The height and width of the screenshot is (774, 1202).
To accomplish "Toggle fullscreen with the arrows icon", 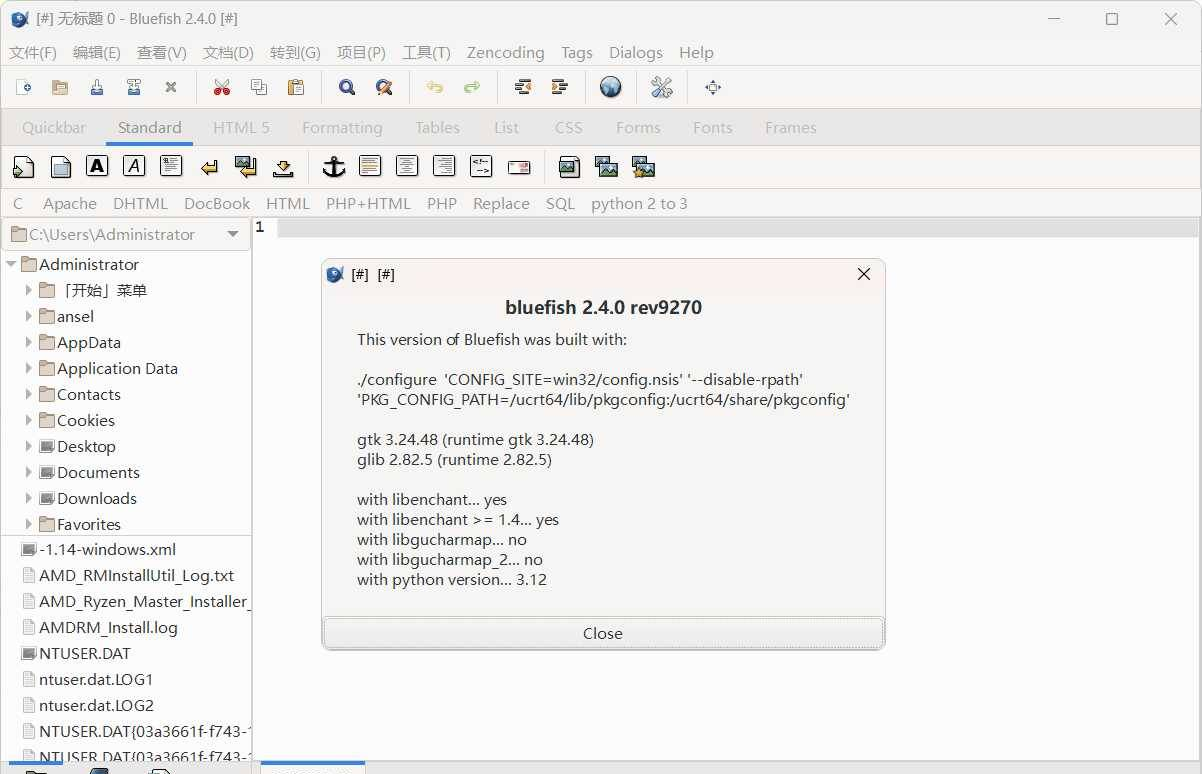I will pos(713,88).
